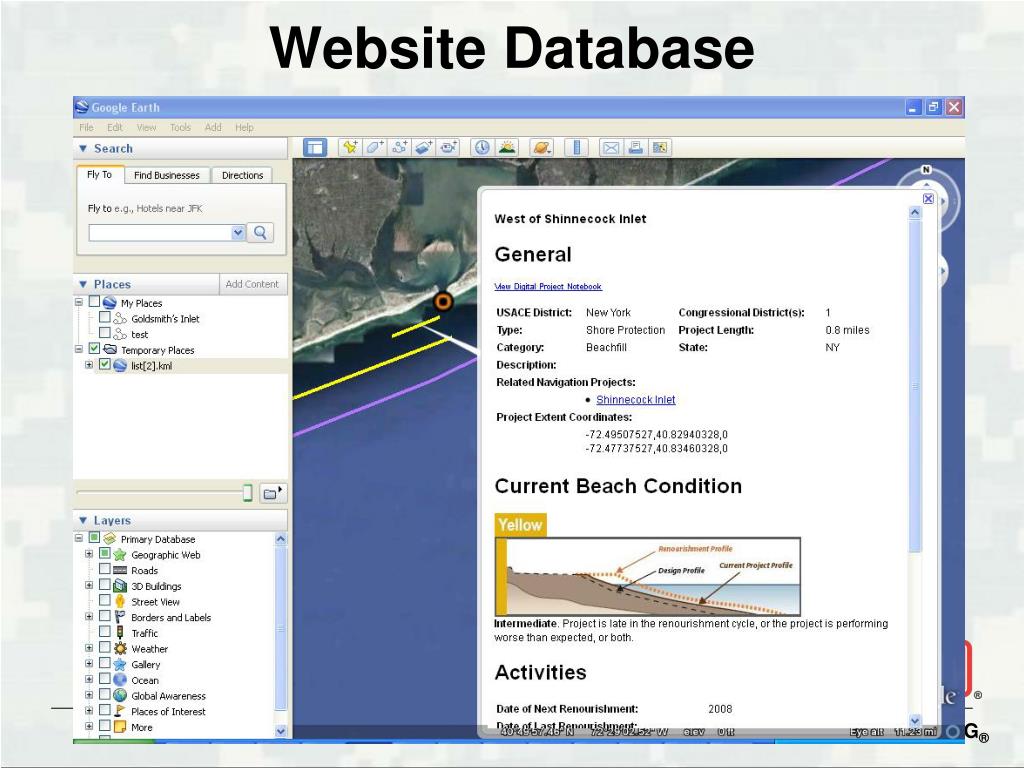Toggle the Roads layer checkbox
Image resolution: width=1024 pixels, height=768 pixels.
click(104, 569)
